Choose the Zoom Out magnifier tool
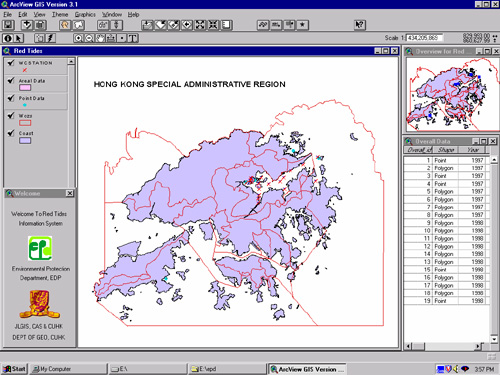Viewport: 500px width, 375px height. click(x=89, y=38)
